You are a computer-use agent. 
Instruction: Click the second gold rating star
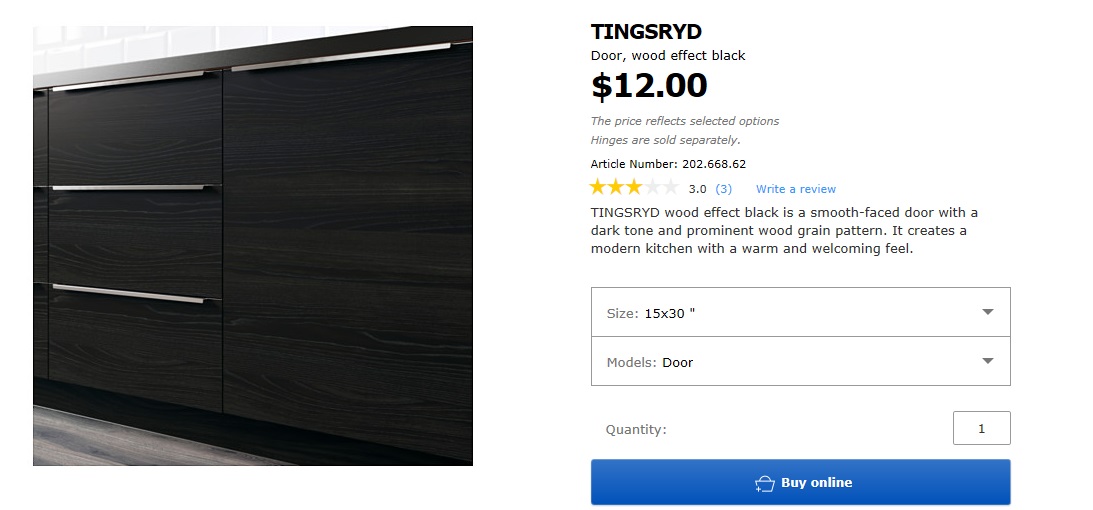(616, 187)
